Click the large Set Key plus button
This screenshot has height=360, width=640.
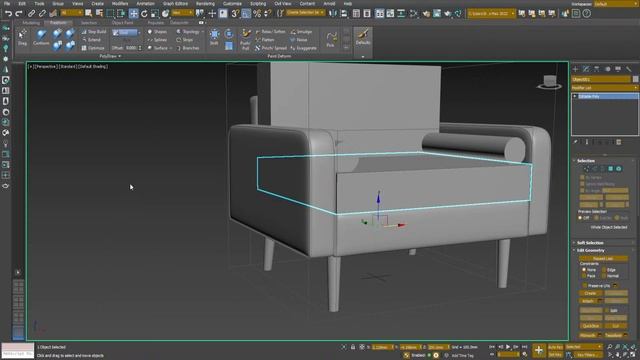tap(539, 350)
